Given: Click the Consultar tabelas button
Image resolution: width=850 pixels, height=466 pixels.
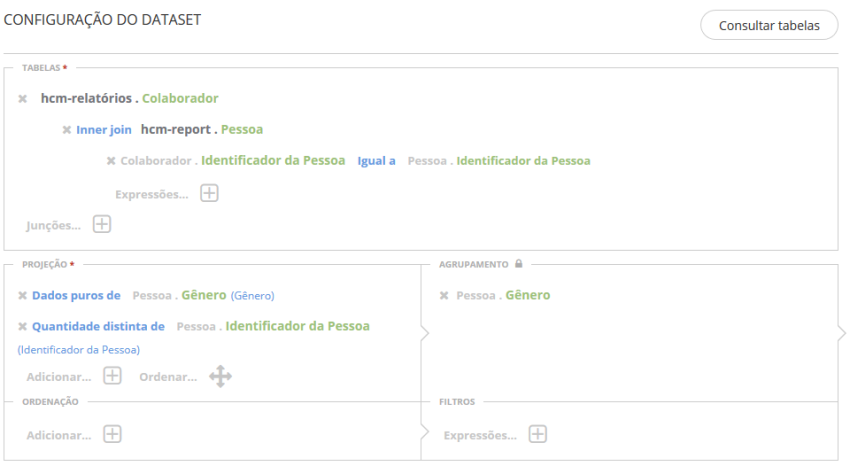Looking at the screenshot, I should tap(769, 26).
